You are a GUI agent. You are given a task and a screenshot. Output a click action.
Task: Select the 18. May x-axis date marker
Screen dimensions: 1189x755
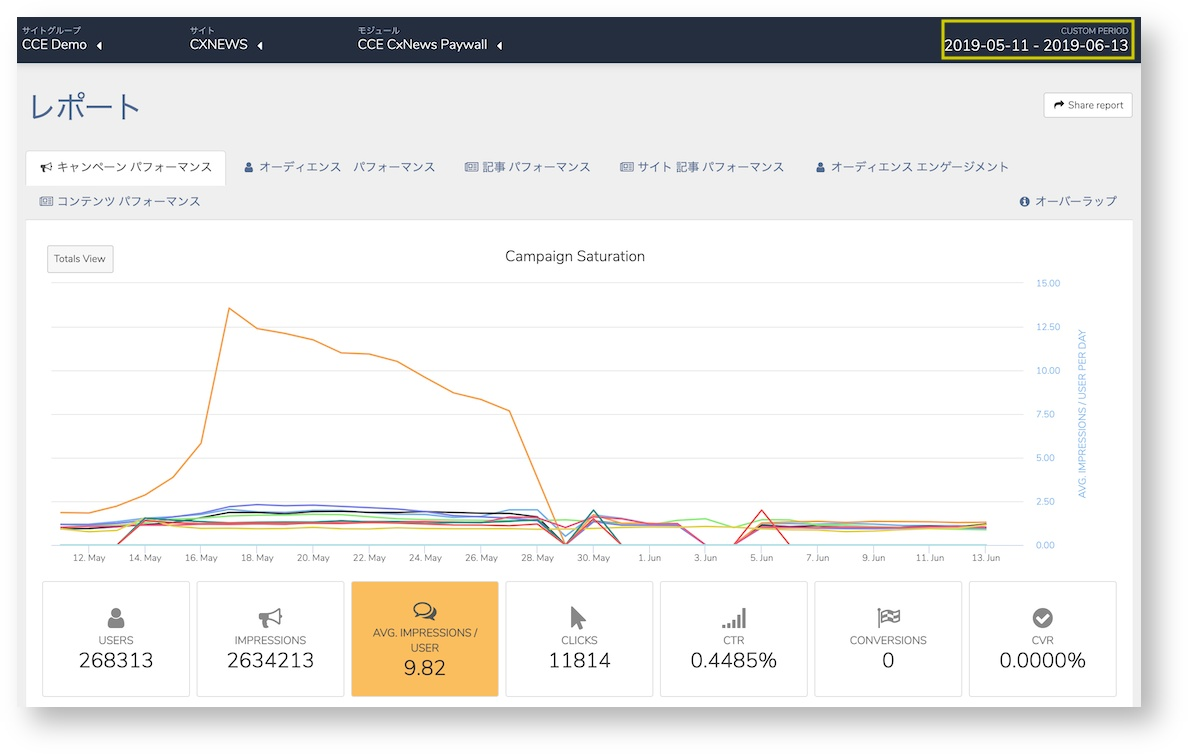pyautogui.click(x=257, y=558)
